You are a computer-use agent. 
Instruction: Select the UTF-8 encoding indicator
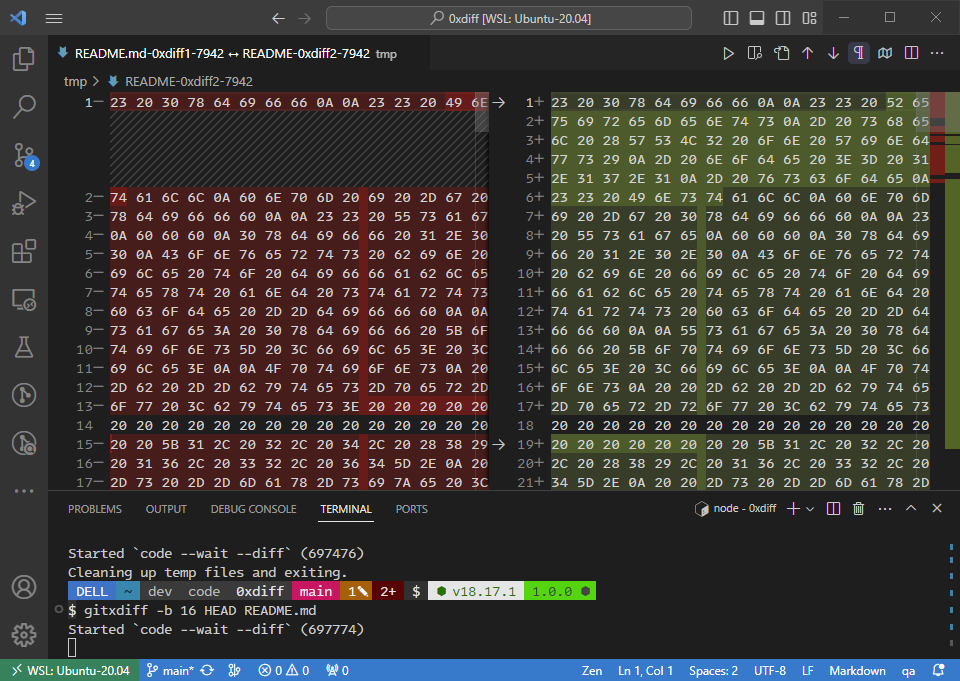pyautogui.click(x=770, y=671)
